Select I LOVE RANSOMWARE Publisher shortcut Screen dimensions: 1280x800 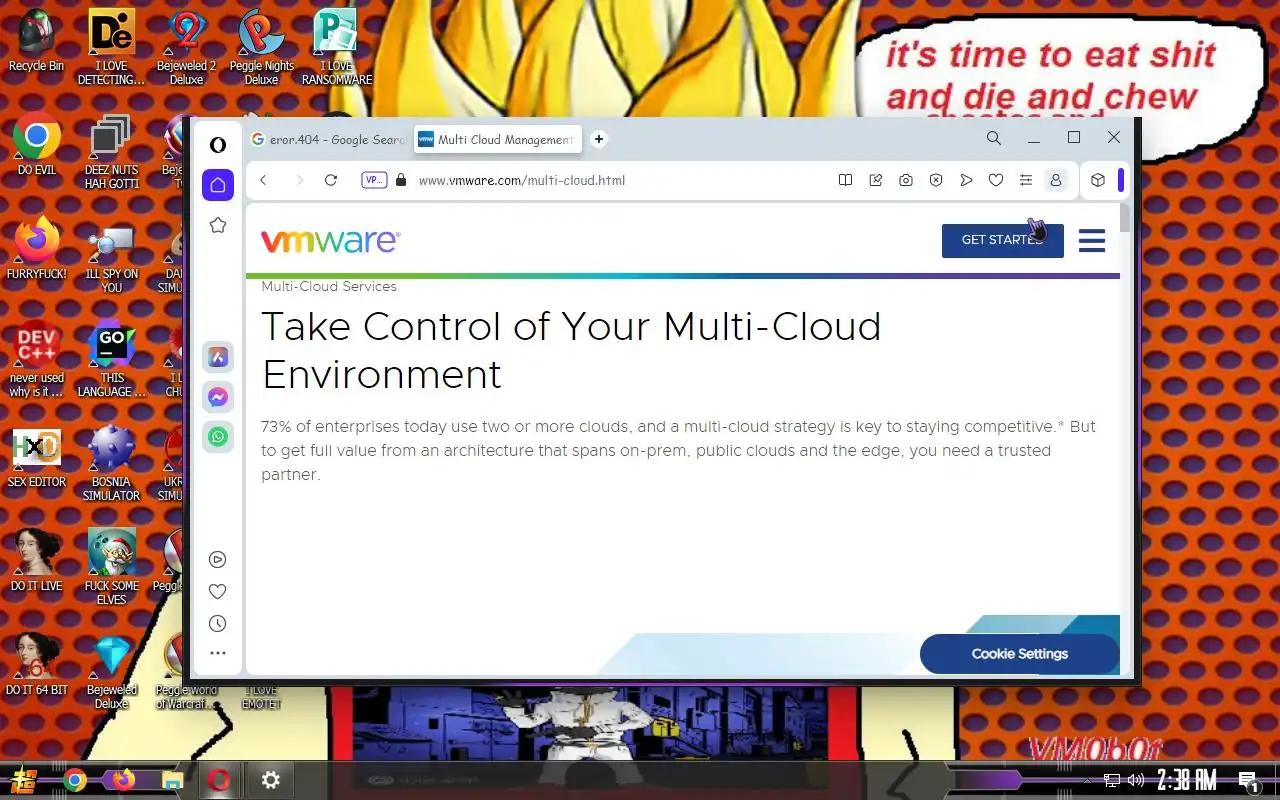click(336, 48)
